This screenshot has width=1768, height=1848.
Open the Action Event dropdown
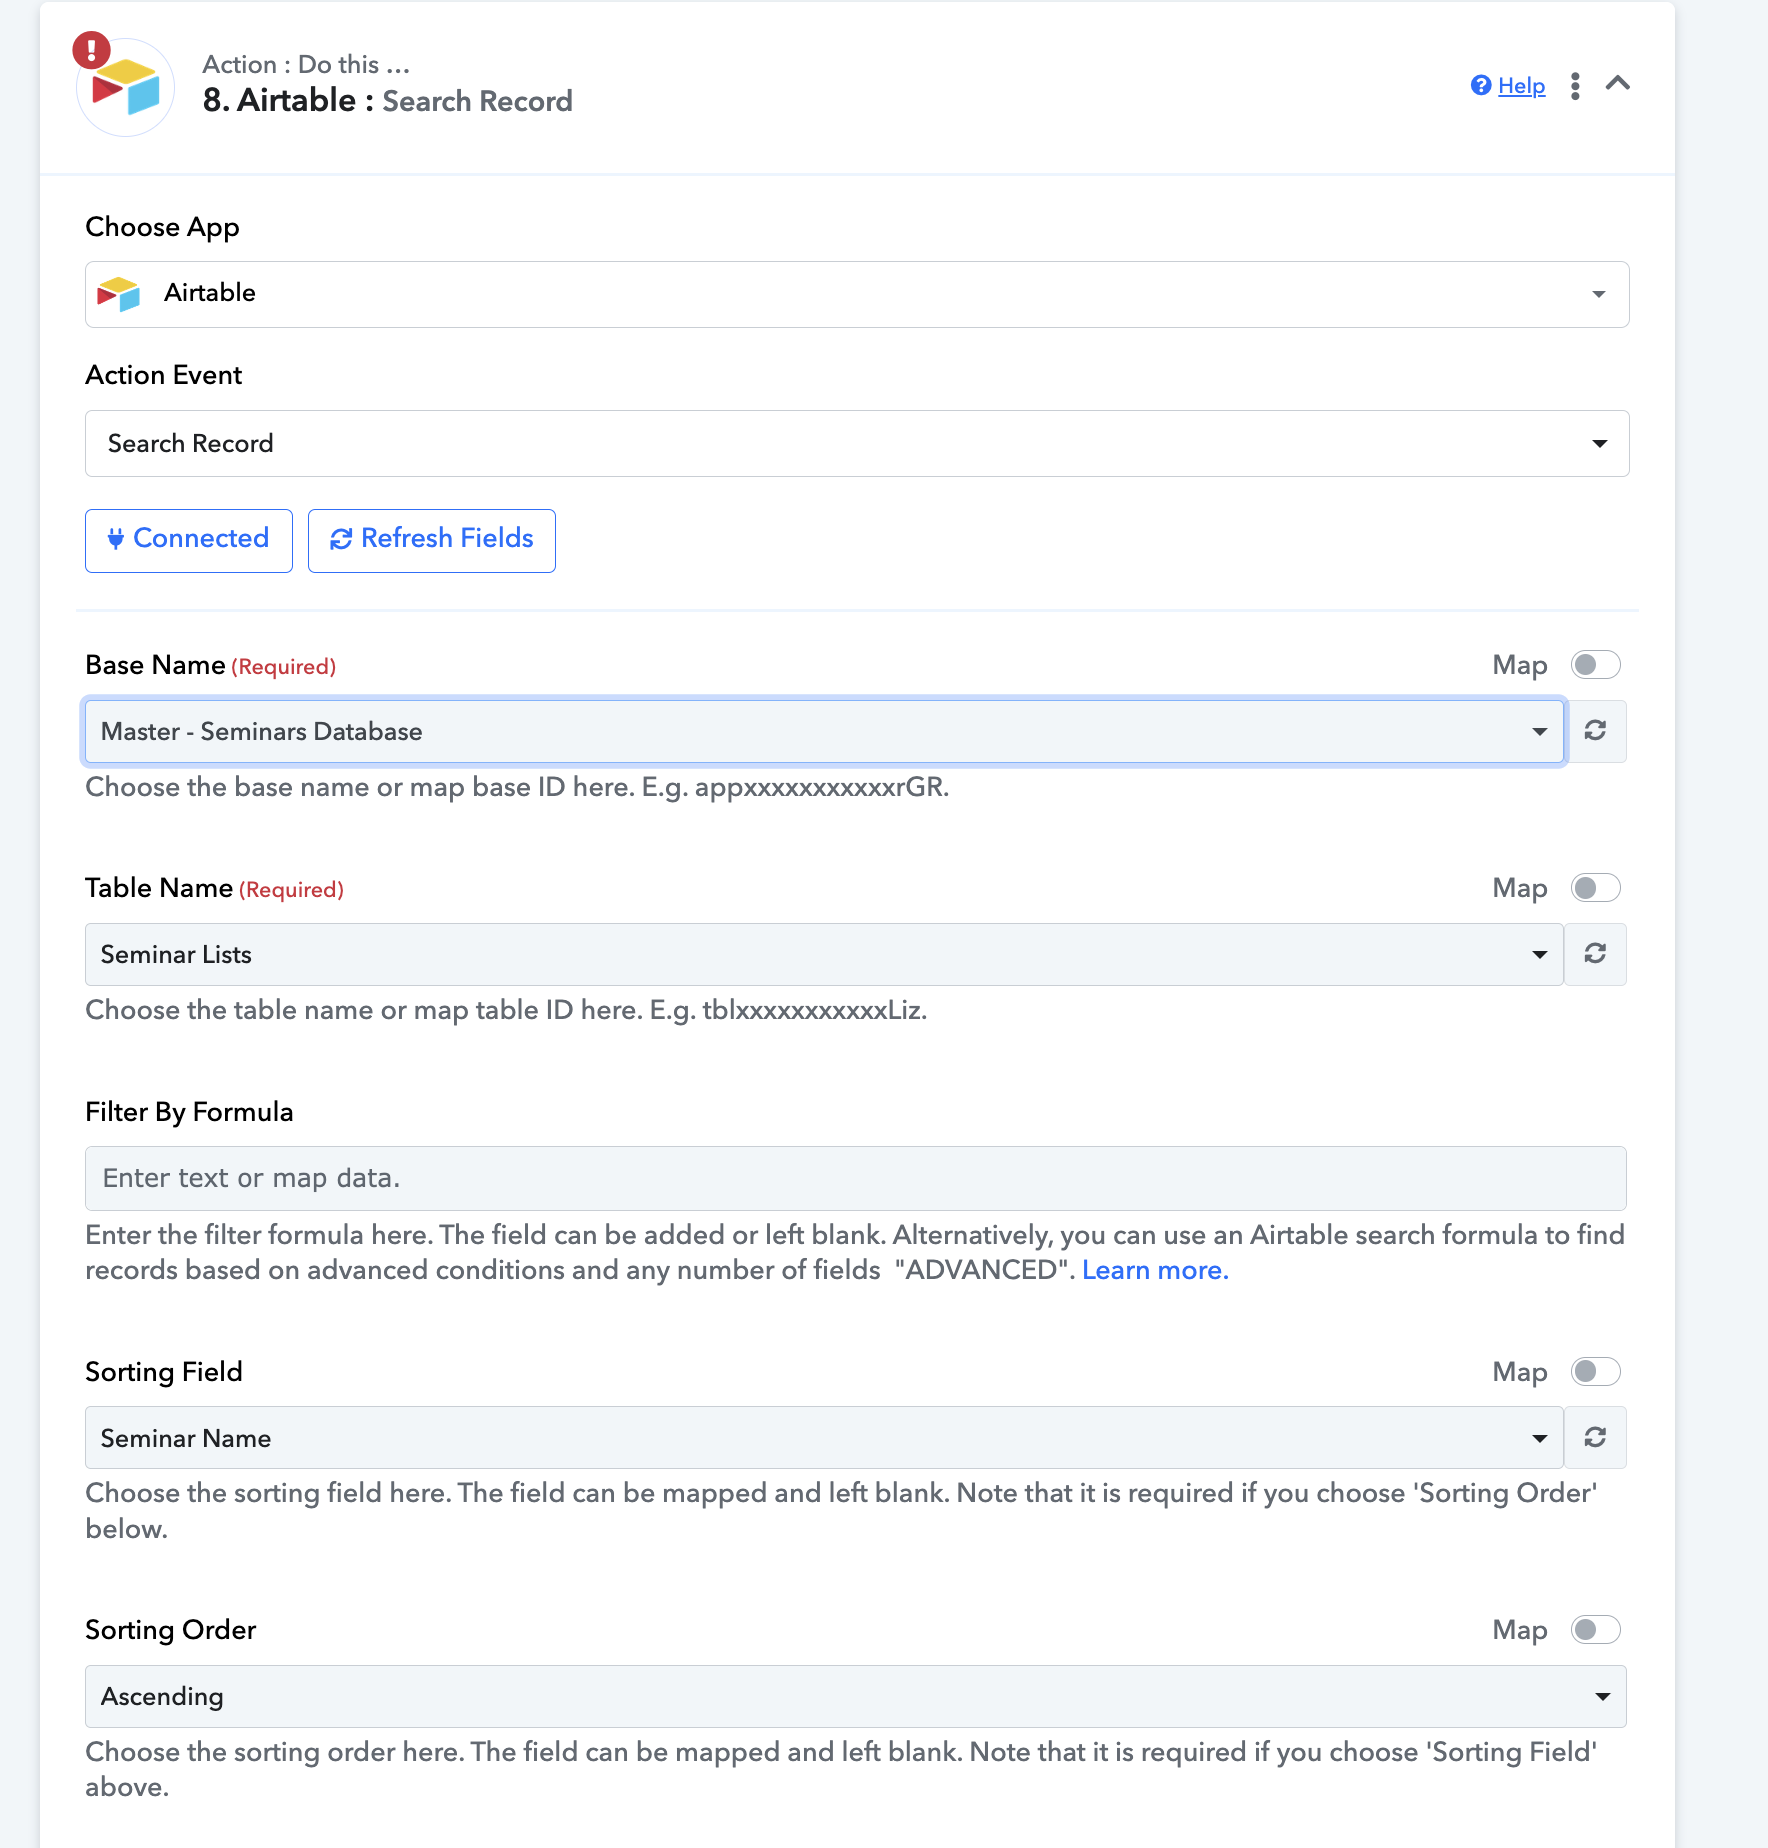[x=857, y=443]
